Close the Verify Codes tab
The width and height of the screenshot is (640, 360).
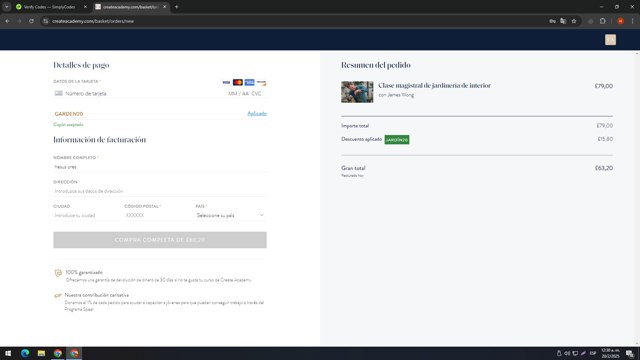(x=85, y=7)
